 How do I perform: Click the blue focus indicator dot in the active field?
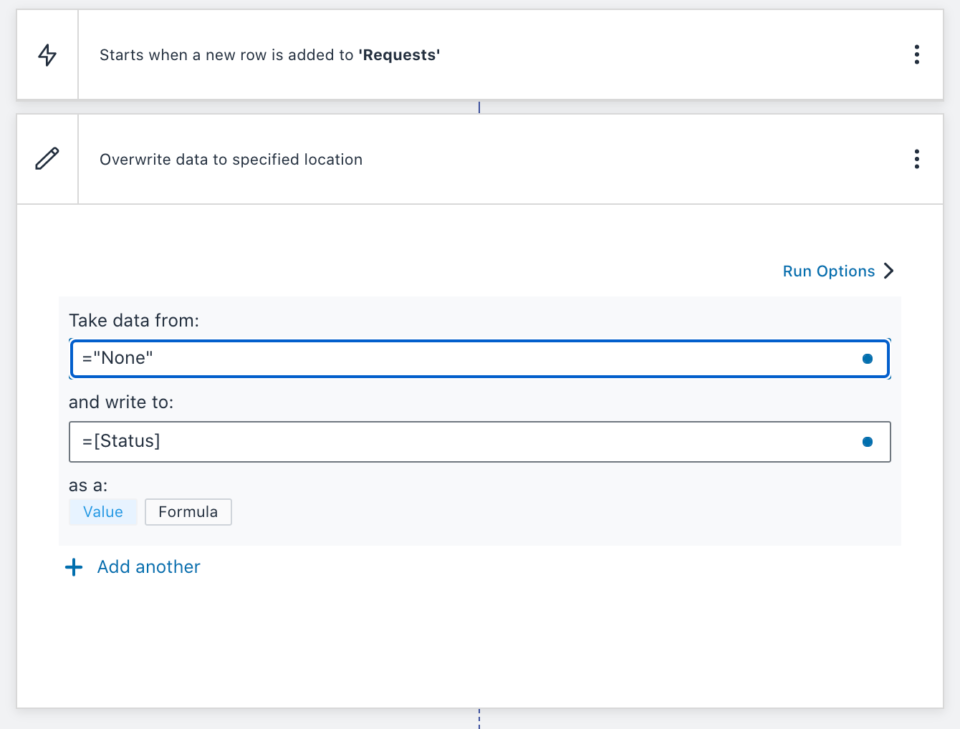tap(867, 358)
